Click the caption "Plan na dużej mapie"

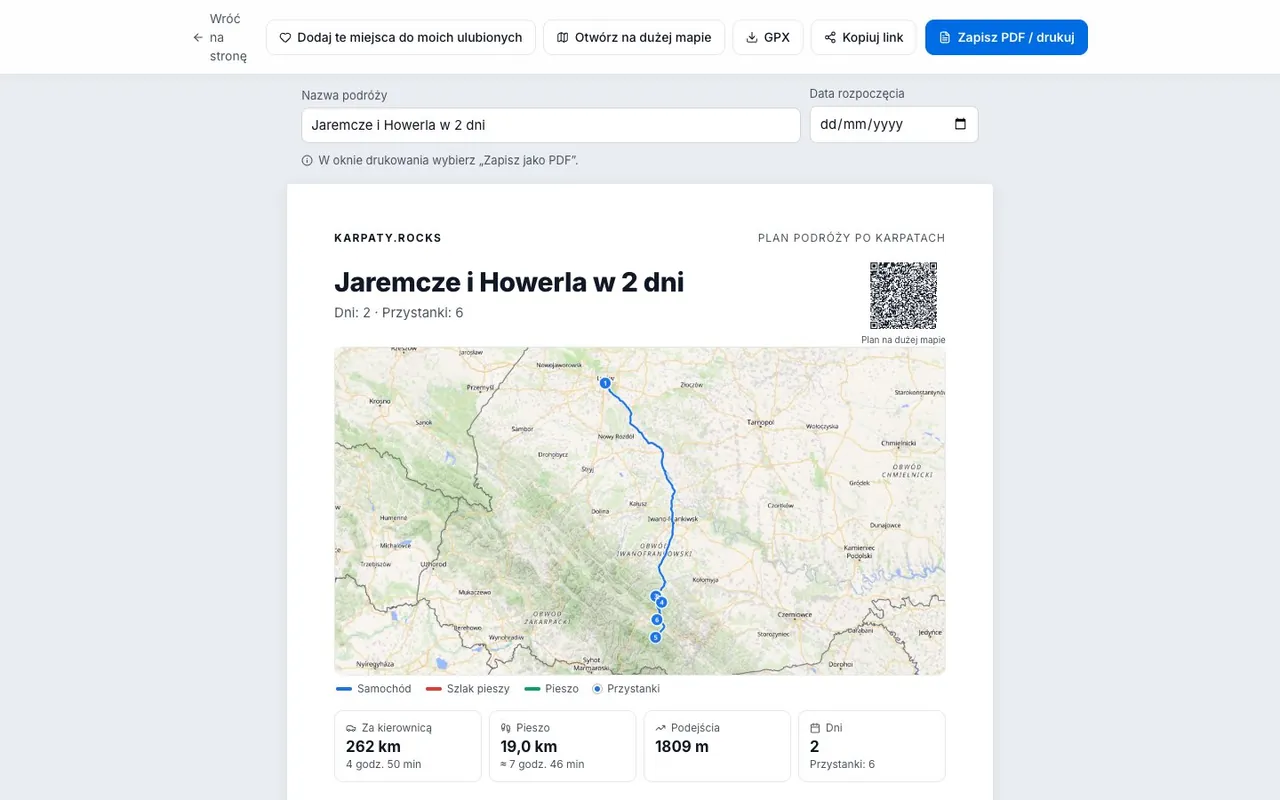click(903, 340)
